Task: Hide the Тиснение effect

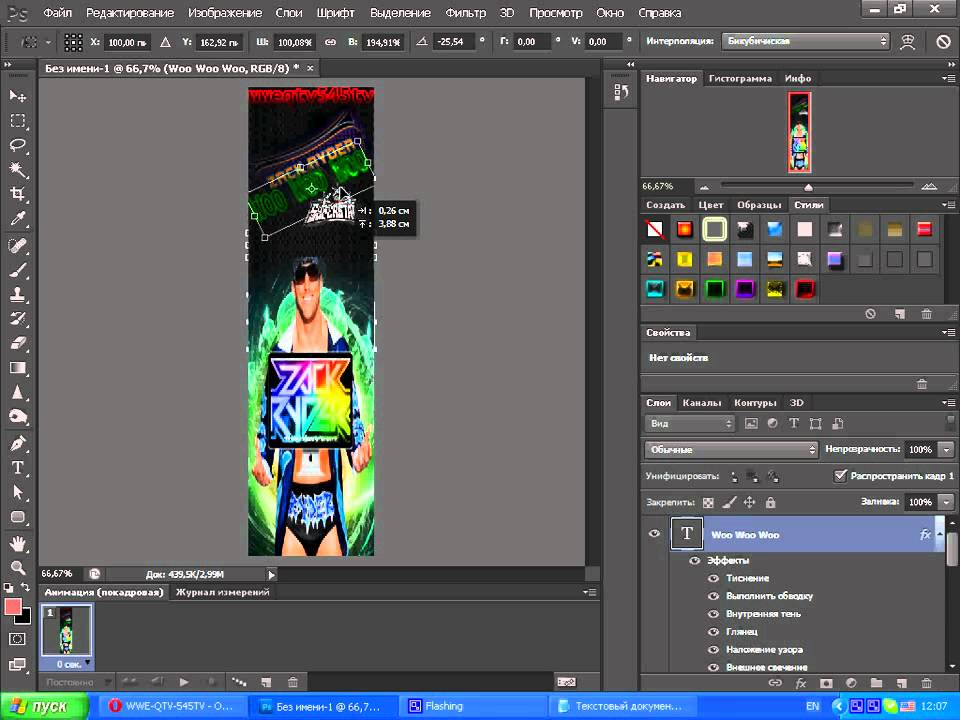Action: (713, 578)
